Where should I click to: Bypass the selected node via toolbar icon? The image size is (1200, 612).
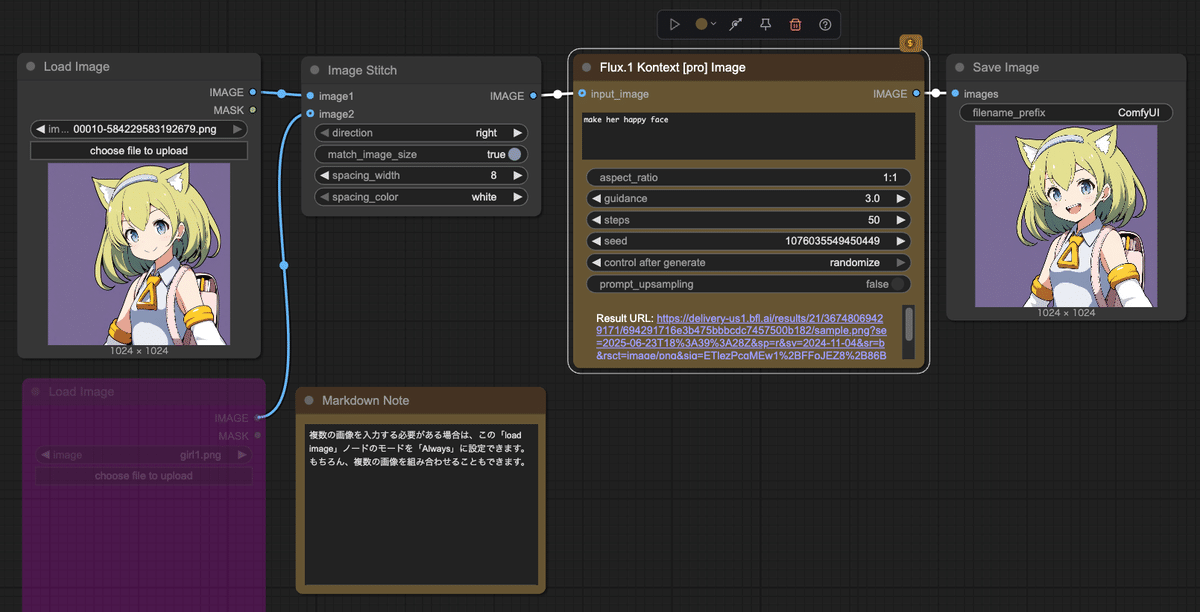(x=736, y=24)
